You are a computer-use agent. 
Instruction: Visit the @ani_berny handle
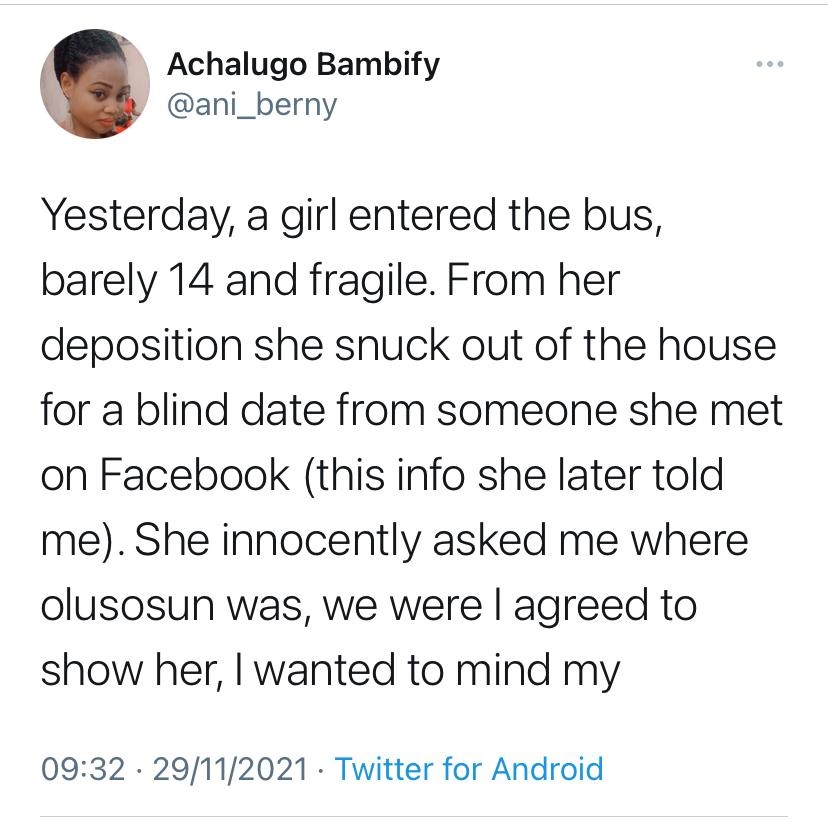point(252,105)
